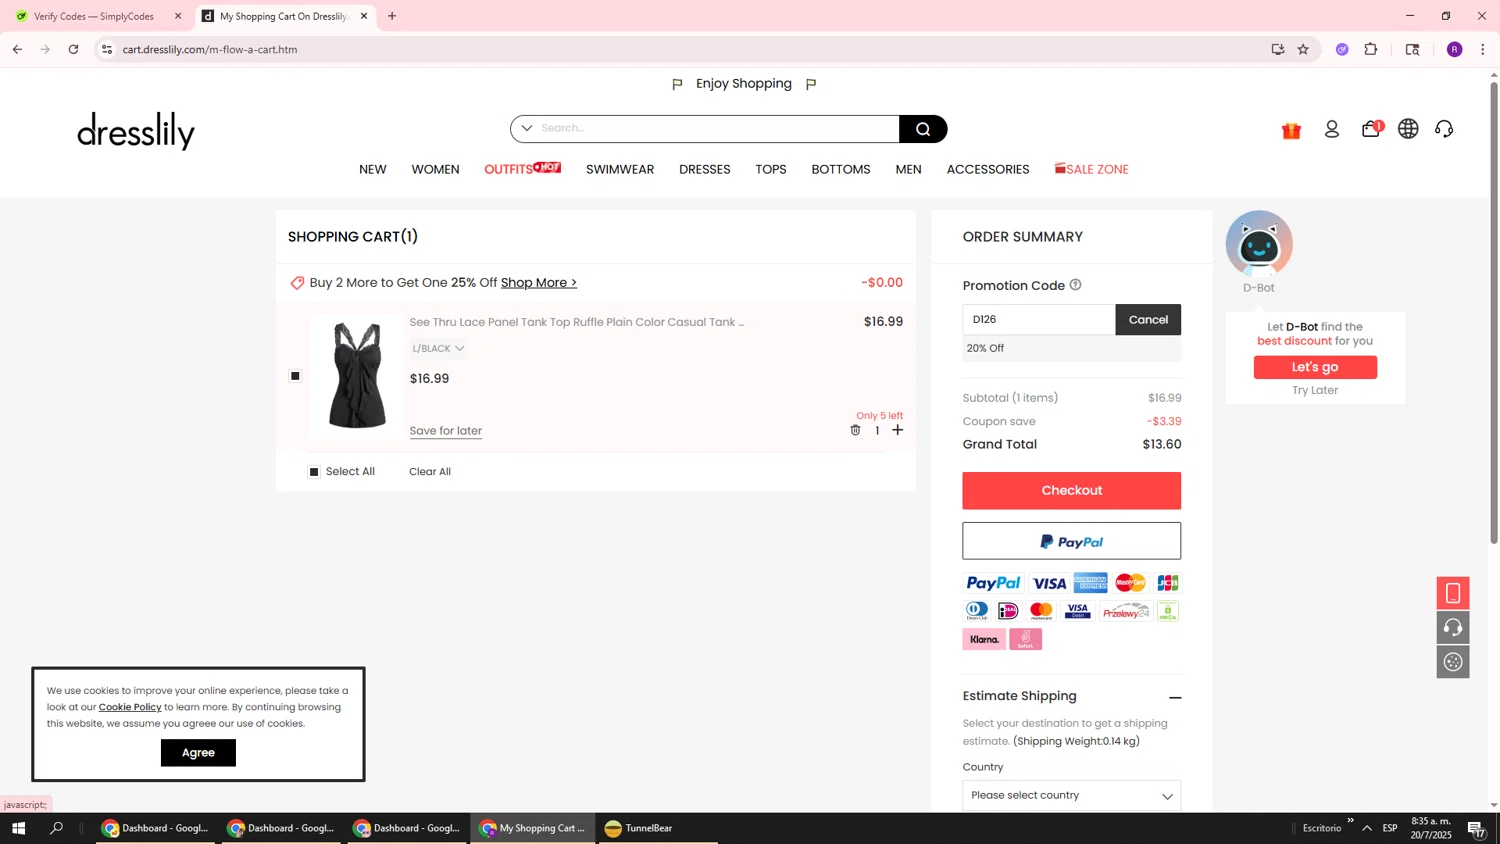Click Save for later link
This screenshot has height=844, width=1500.
[x=446, y=431]
